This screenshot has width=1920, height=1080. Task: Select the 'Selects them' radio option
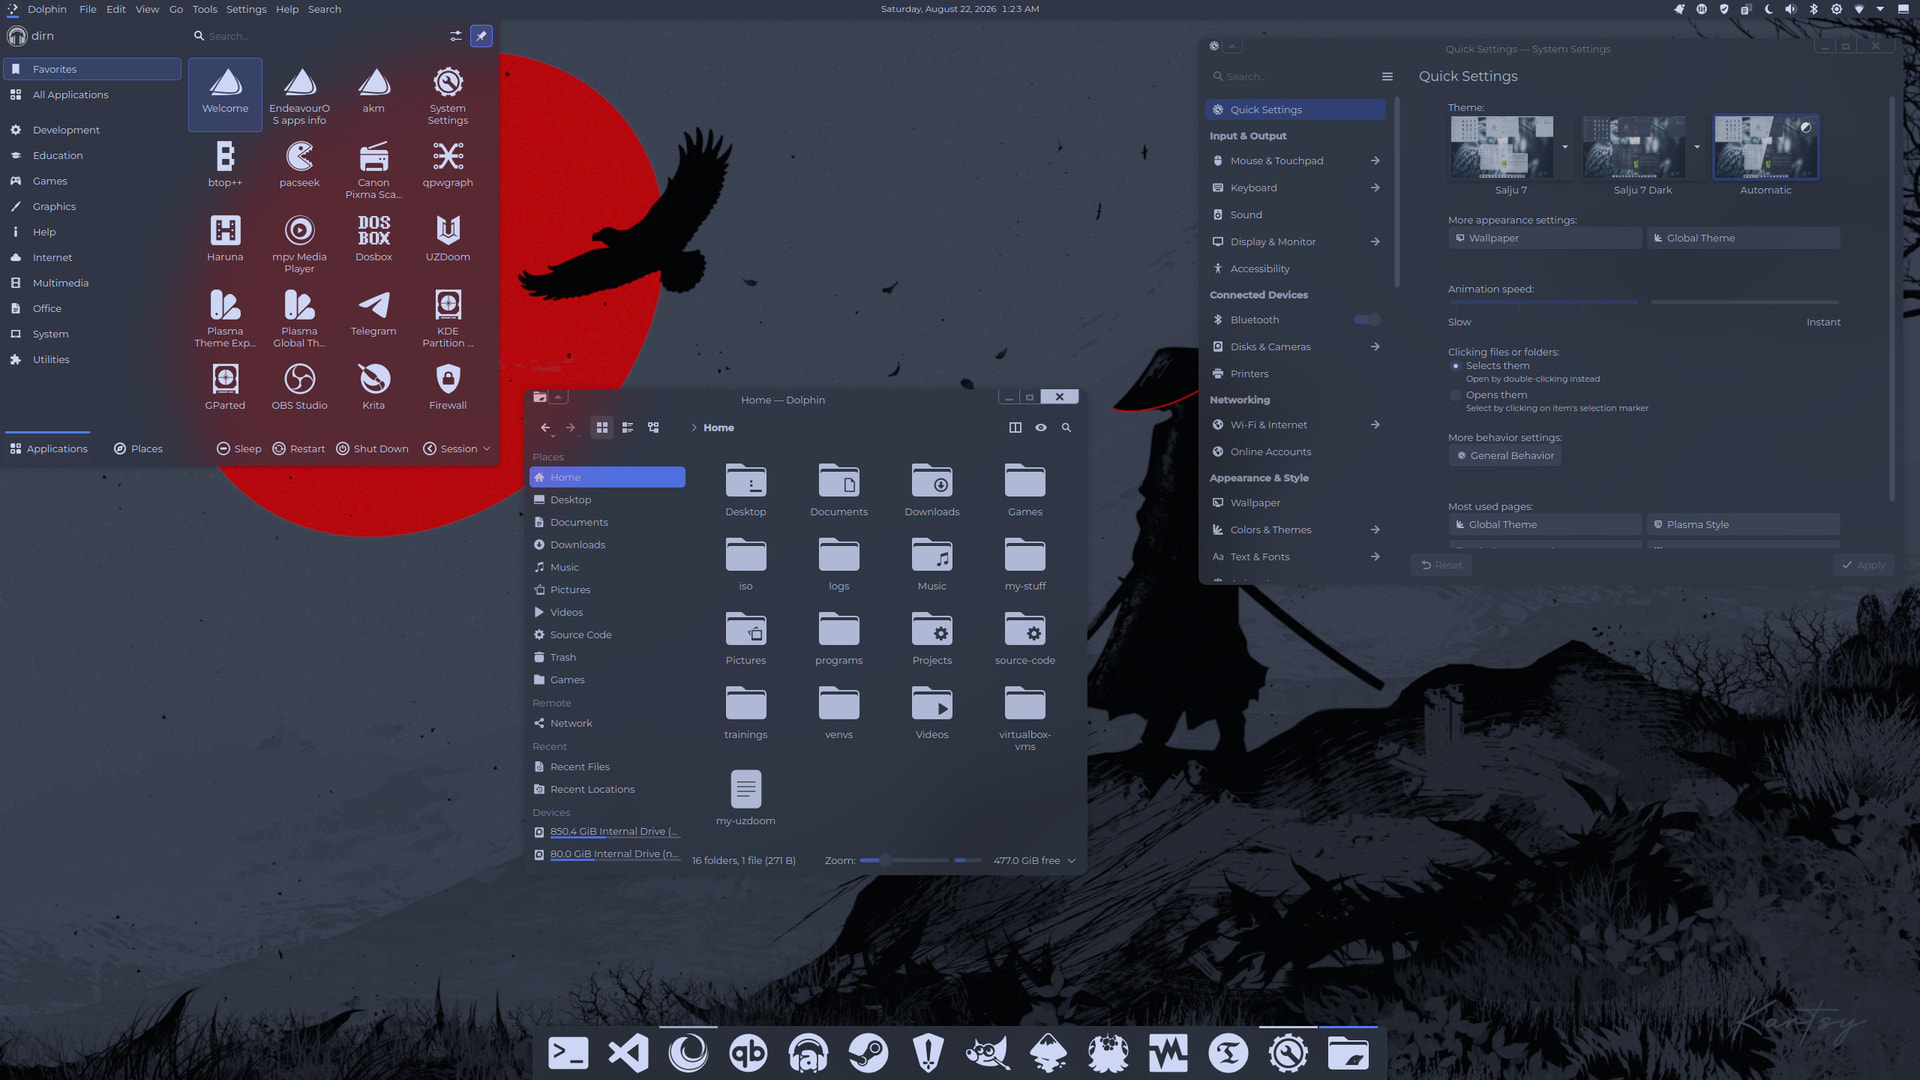pos(1456,366)
